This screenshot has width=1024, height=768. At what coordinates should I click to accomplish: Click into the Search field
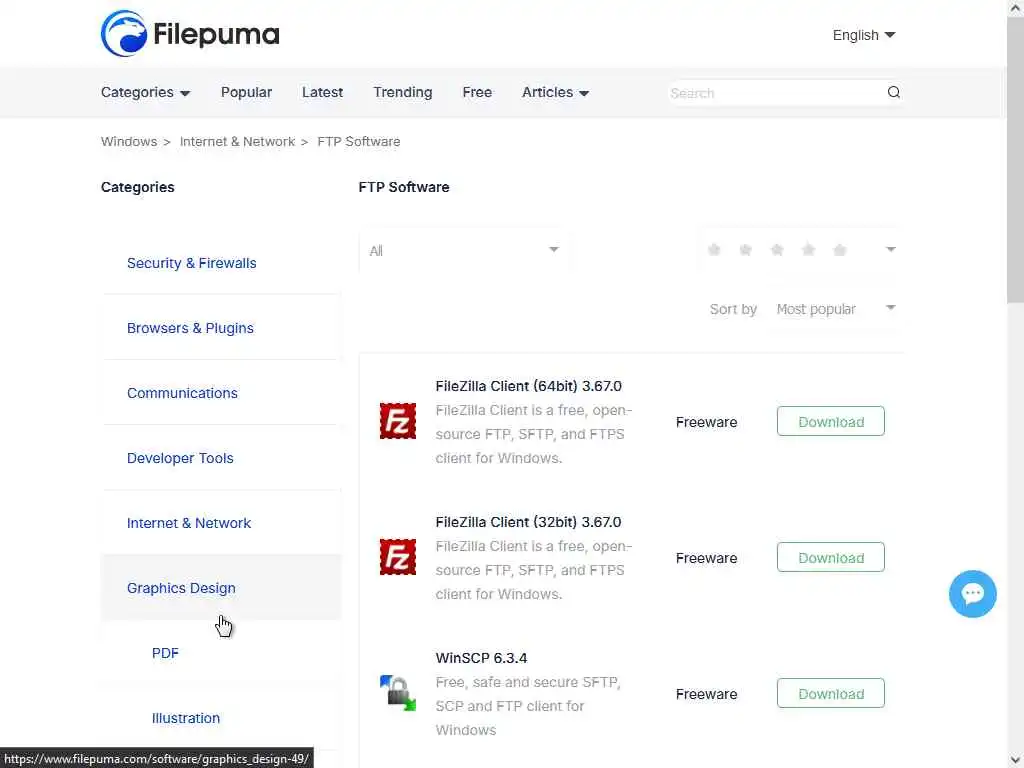[x=775, y=93]
